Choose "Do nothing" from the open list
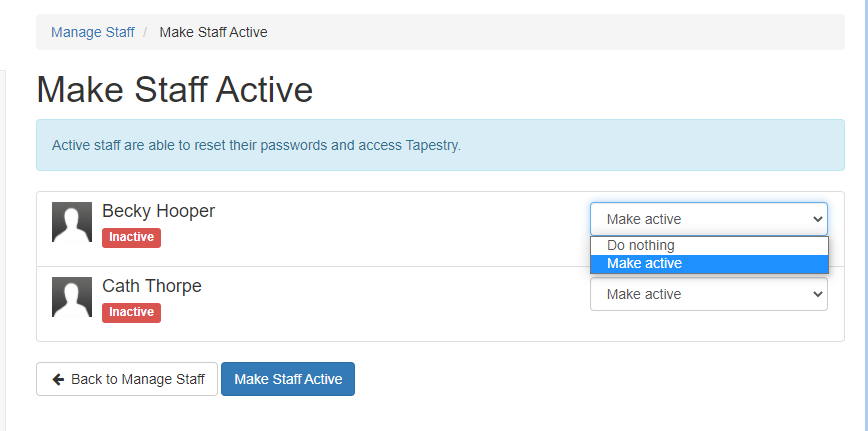The image size is (868, 431). [x=641, y=245]
